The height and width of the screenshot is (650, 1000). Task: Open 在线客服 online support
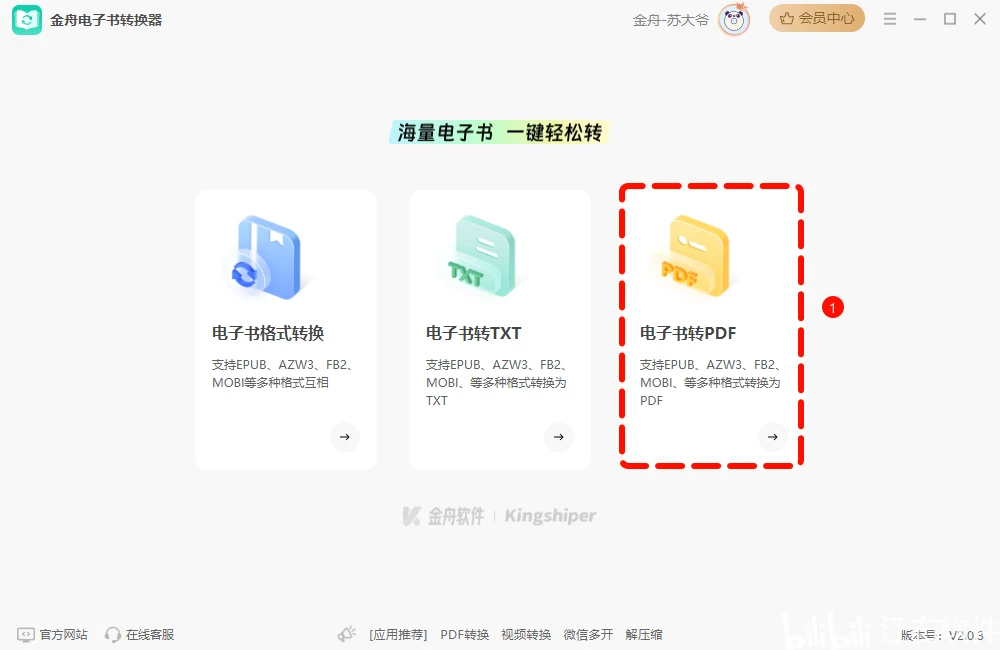[x=150, y=635]
